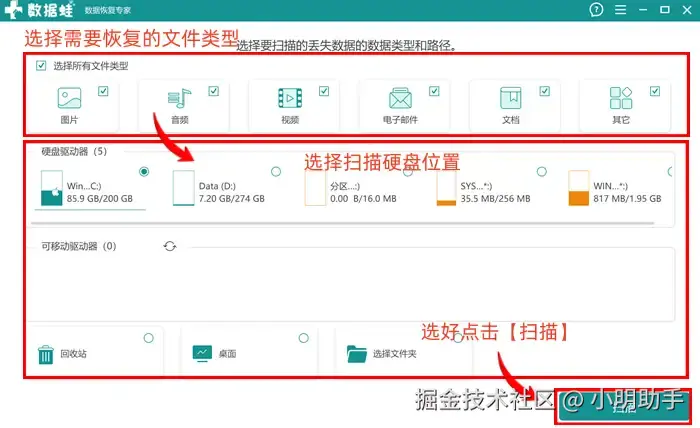The height and width of the screenshot is (428, 700).
Task: Open the help question mark icon
Action: [596, 9]
